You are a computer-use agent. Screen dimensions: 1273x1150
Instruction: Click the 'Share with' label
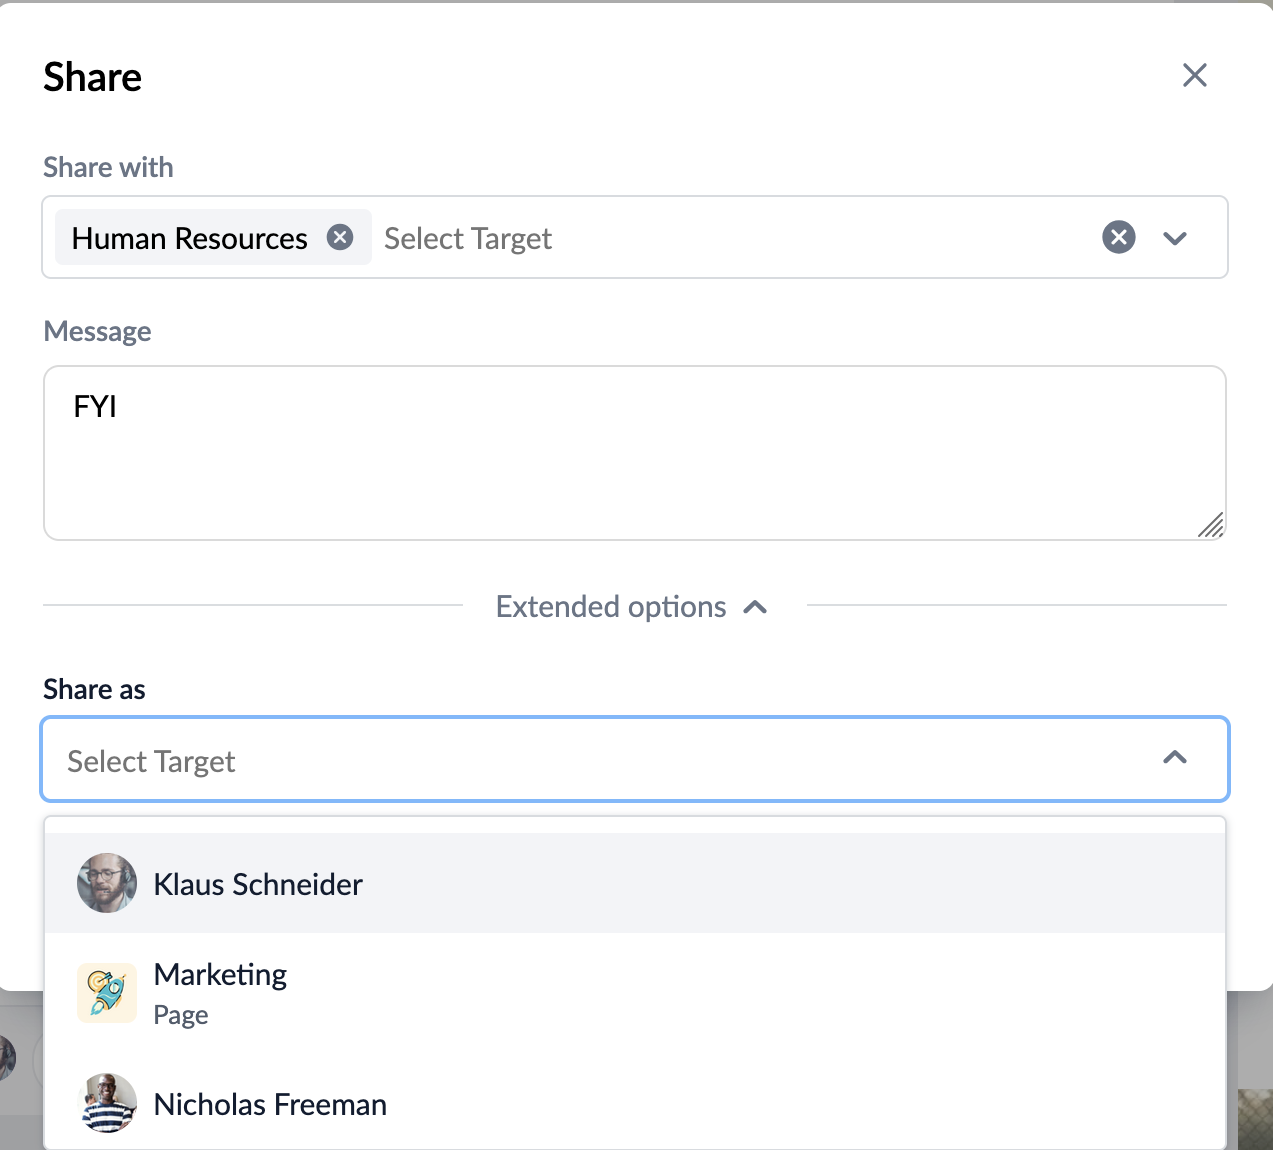point(108,167)
